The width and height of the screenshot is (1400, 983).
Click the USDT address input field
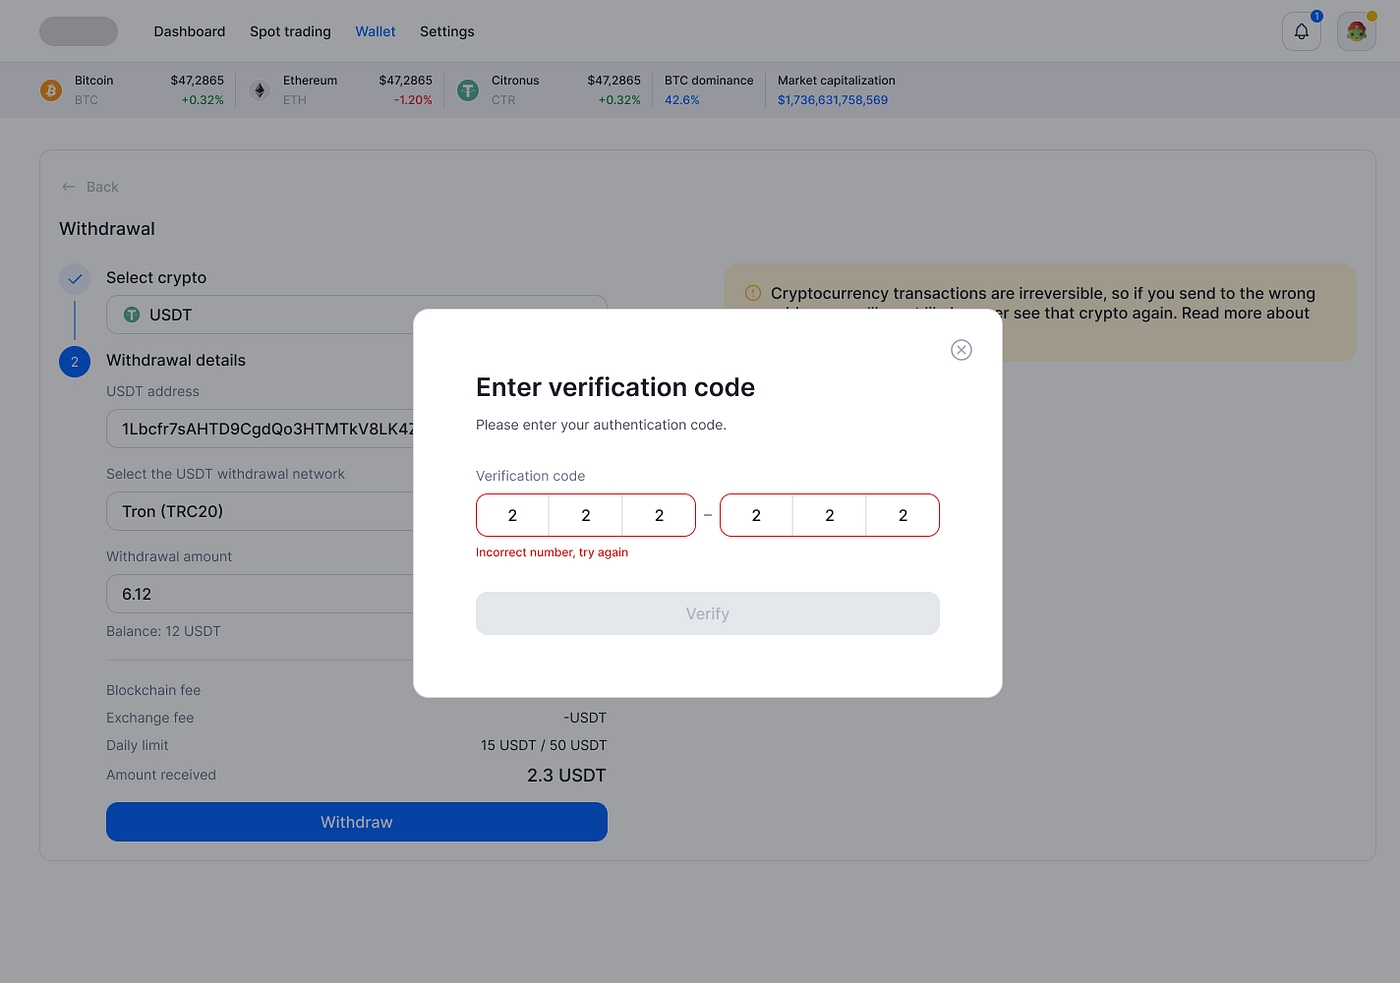(x=260, y=429)
